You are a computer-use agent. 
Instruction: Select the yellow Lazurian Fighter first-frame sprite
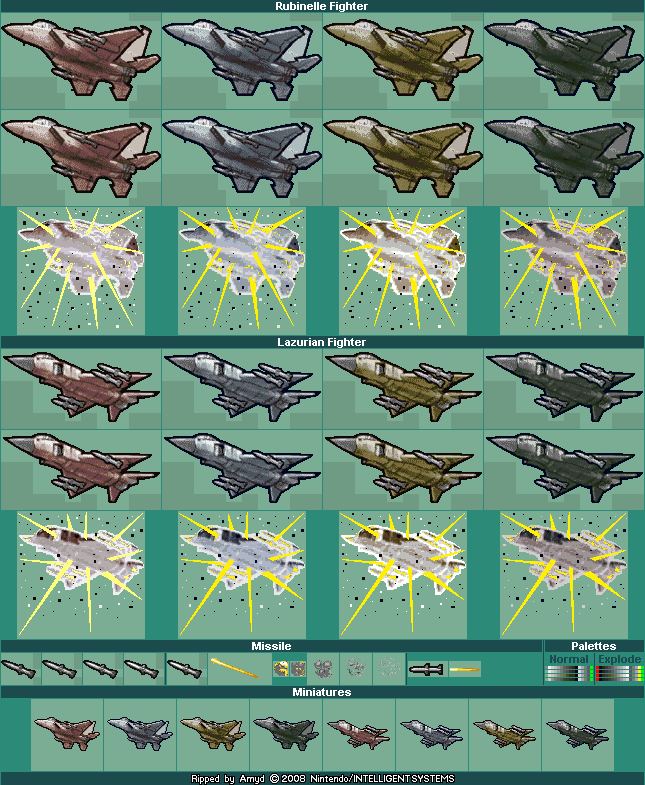point(403,388)
